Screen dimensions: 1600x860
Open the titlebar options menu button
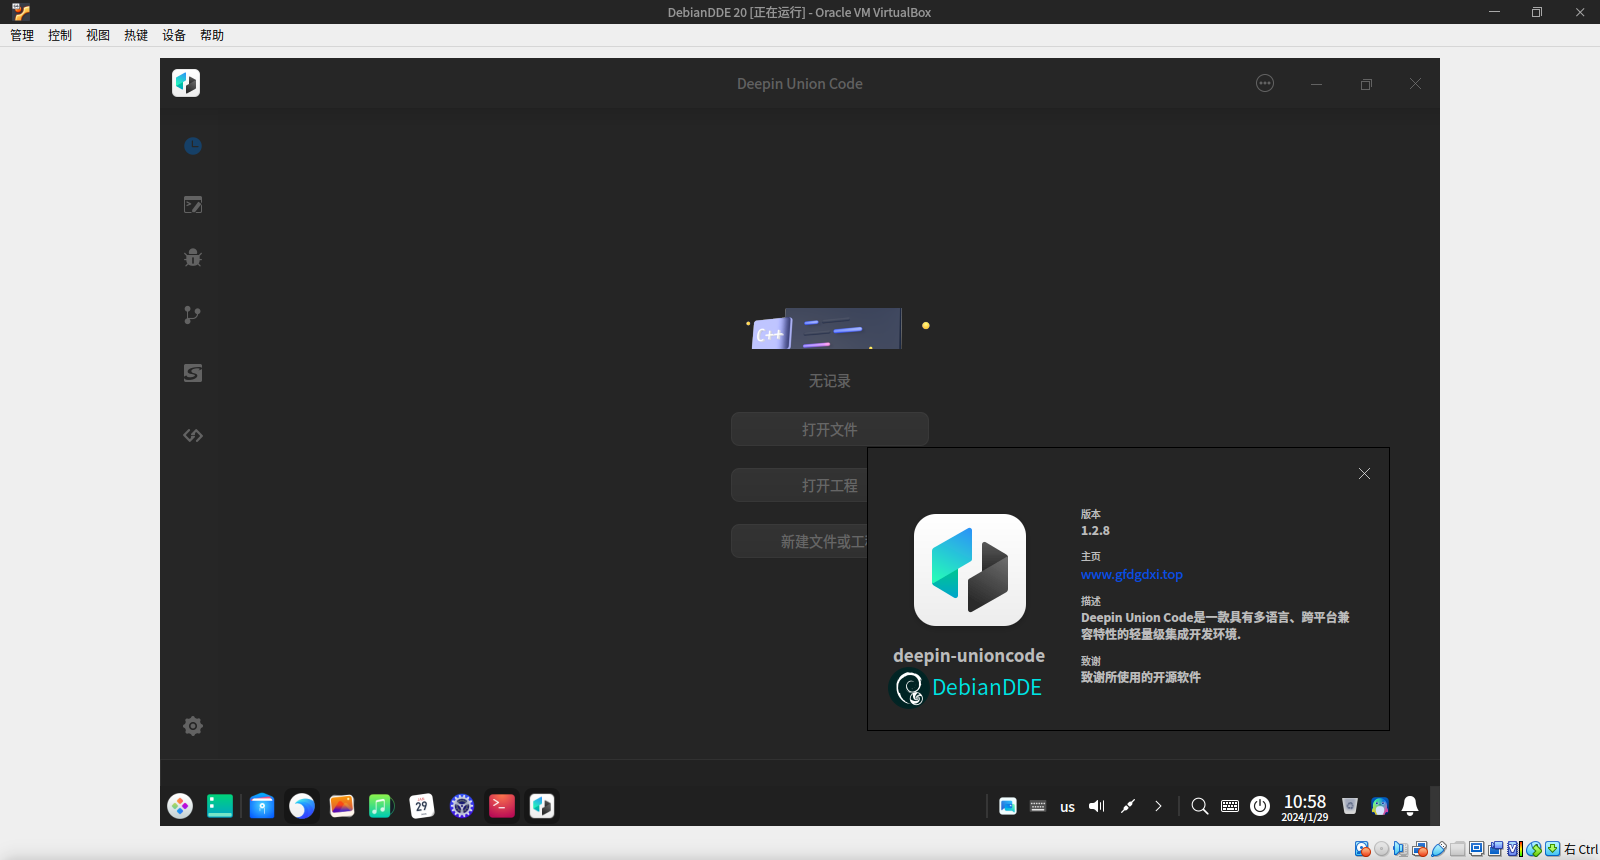coord(1265,83)
